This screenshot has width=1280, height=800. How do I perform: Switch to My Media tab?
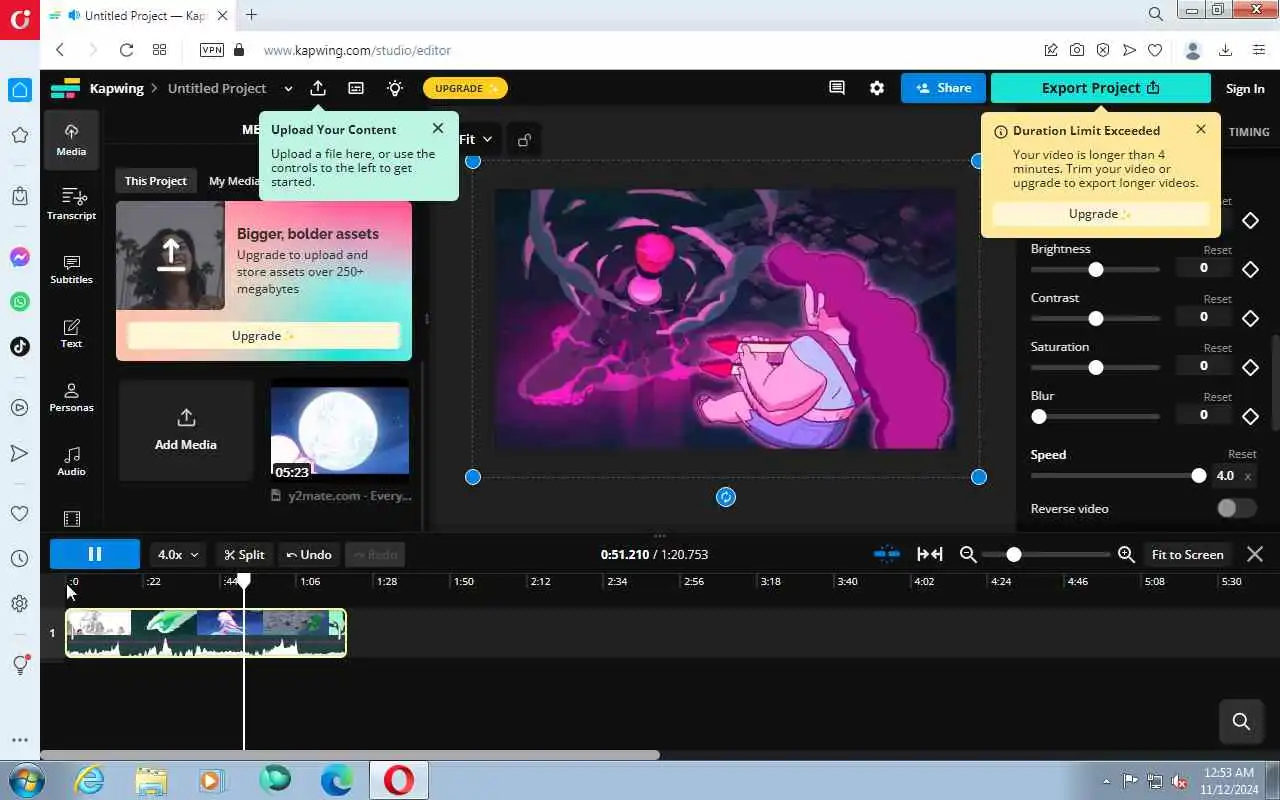coord(234,181)
